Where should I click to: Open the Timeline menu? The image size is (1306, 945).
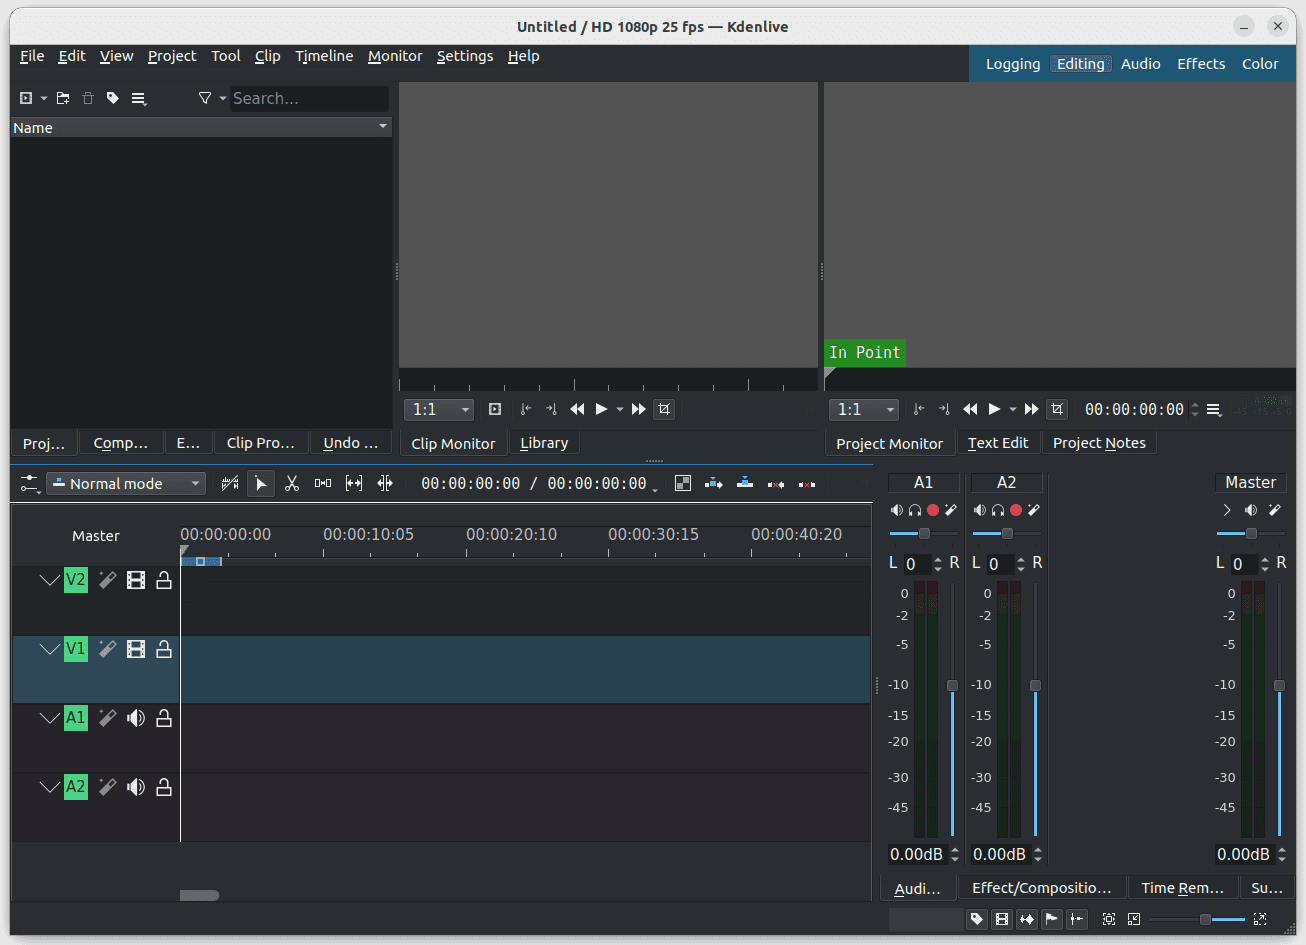[324, 56]
